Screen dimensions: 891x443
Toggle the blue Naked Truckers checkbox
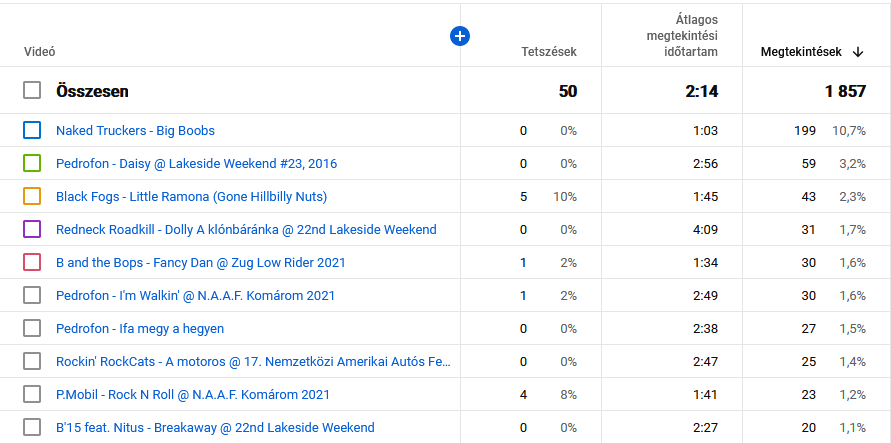pos(32,130)
